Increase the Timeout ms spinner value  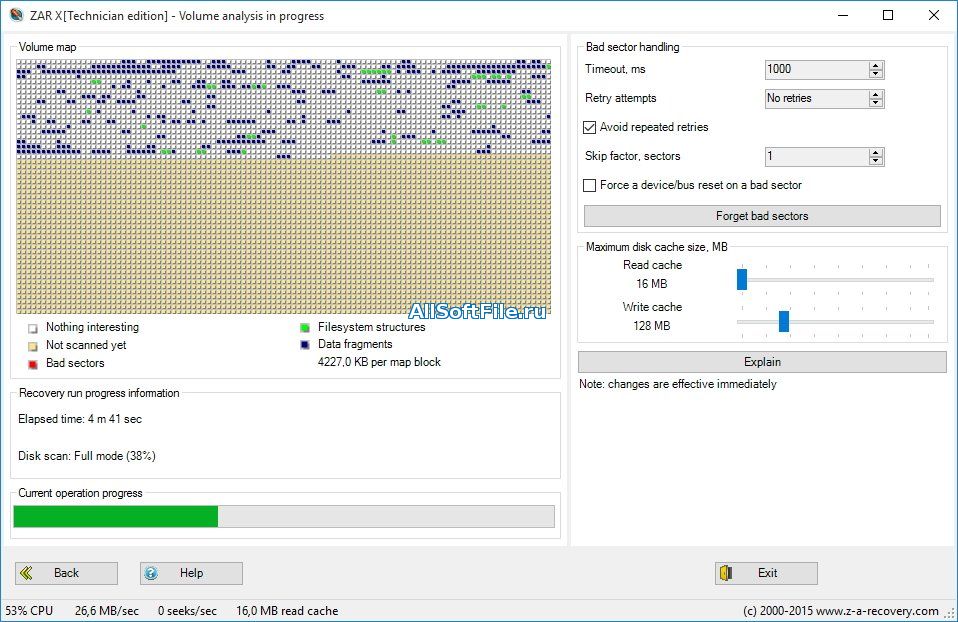coord(876,65)
